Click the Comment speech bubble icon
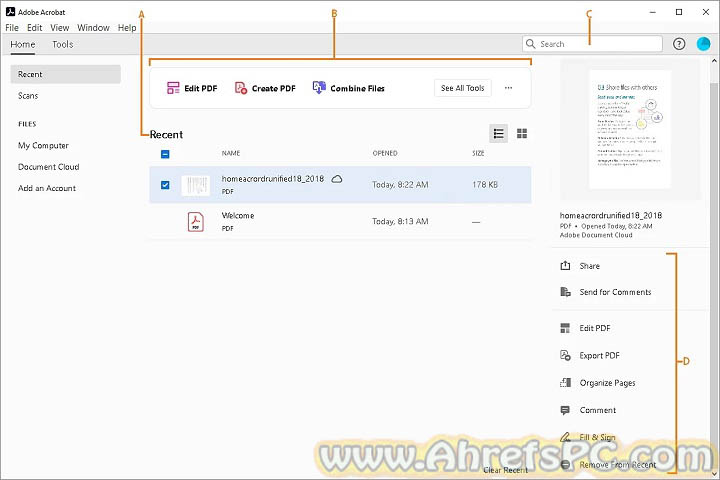Image resolution: width=720 pixels, height=480 pixels. click(565, 410)
